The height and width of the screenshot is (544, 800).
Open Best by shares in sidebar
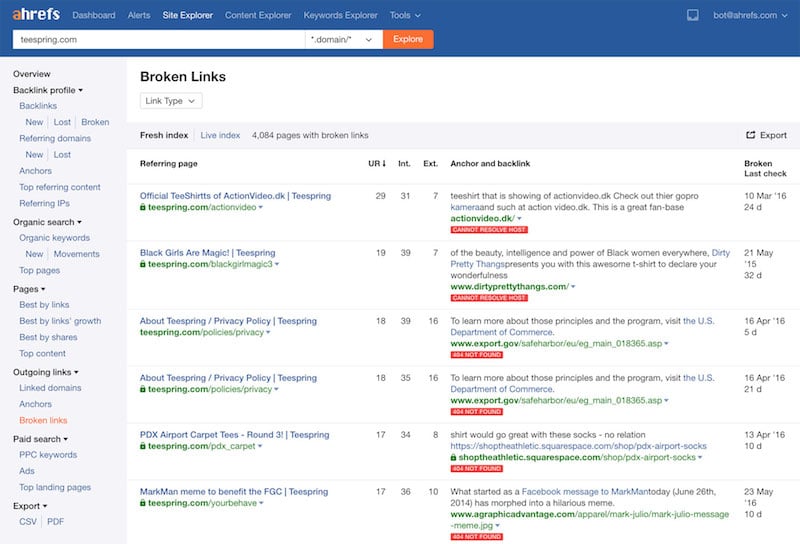(x=48, y=337)
